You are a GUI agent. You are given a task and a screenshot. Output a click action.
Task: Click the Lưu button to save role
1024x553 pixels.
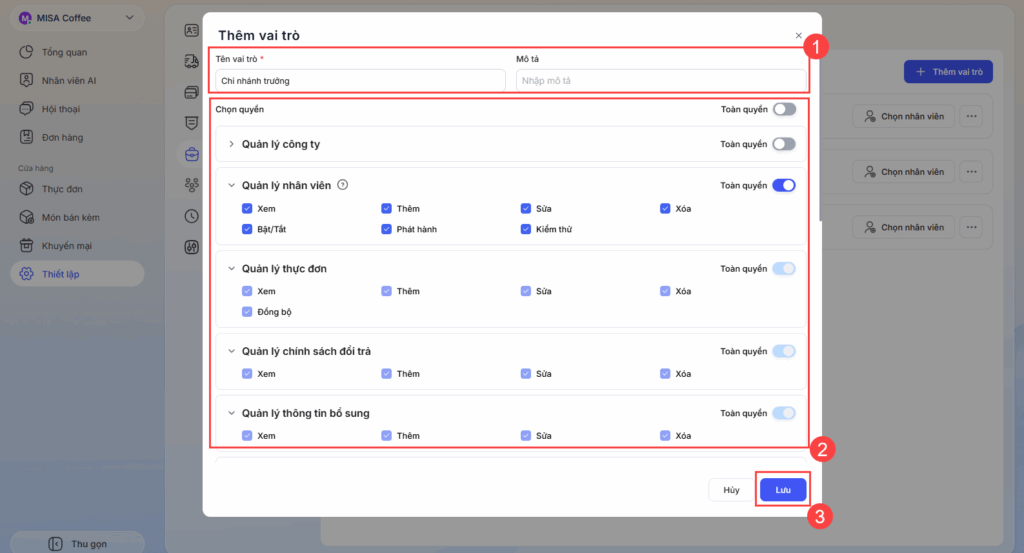click(x=783, y=490)
